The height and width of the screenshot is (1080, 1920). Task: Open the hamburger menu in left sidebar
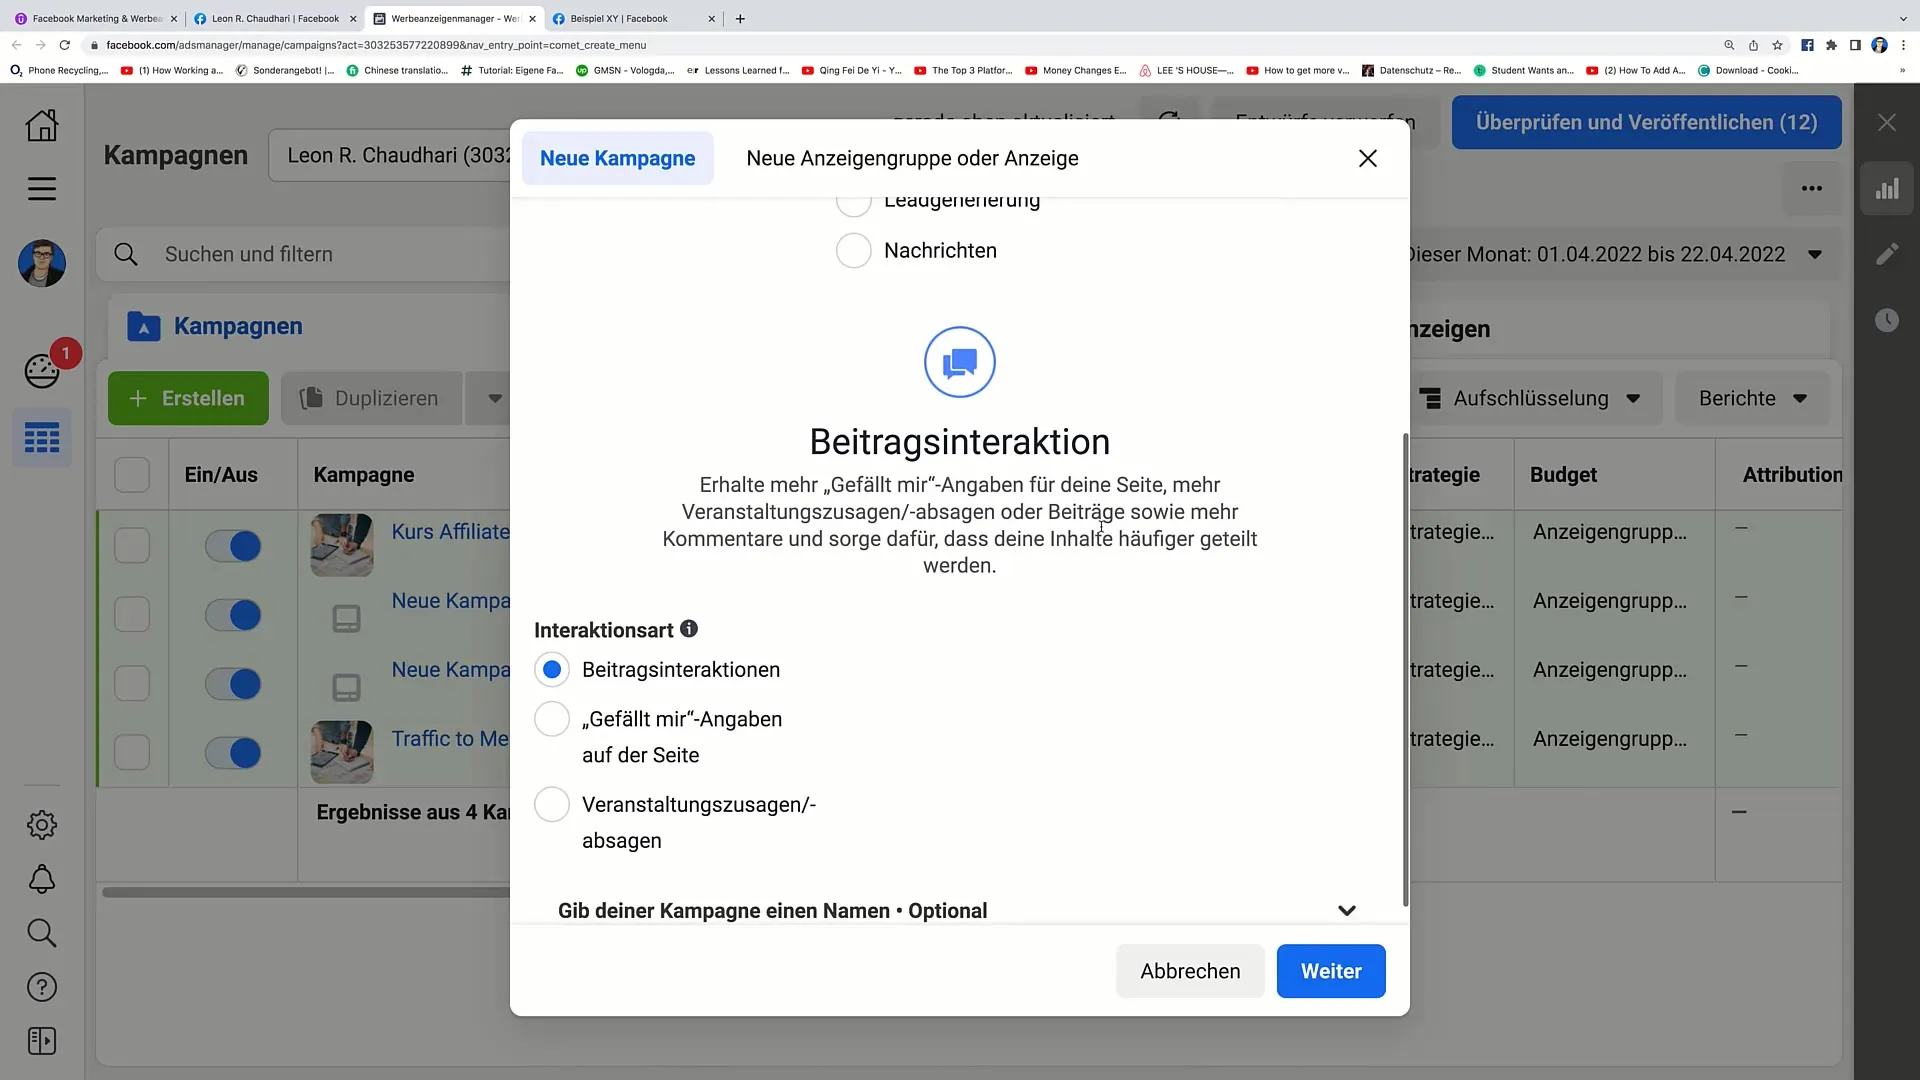click(x=42, y=189)
